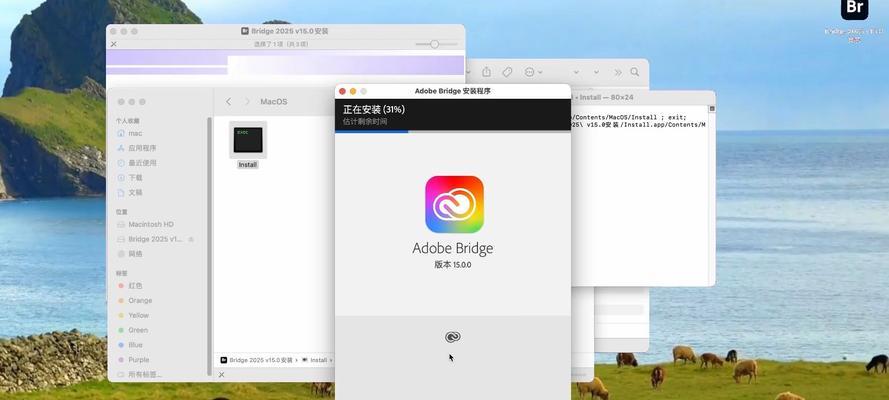This screenshot has height=400, width=889.
Task: Minimize the Adobe Bridge installer window
Action: [353, 91]
